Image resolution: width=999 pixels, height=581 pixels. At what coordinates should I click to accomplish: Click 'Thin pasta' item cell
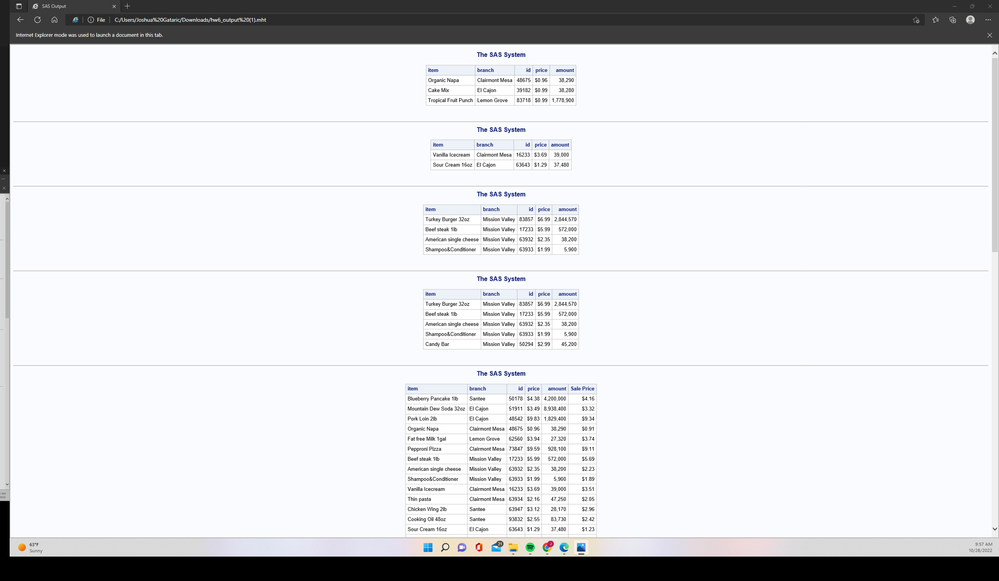coord(419,499)
